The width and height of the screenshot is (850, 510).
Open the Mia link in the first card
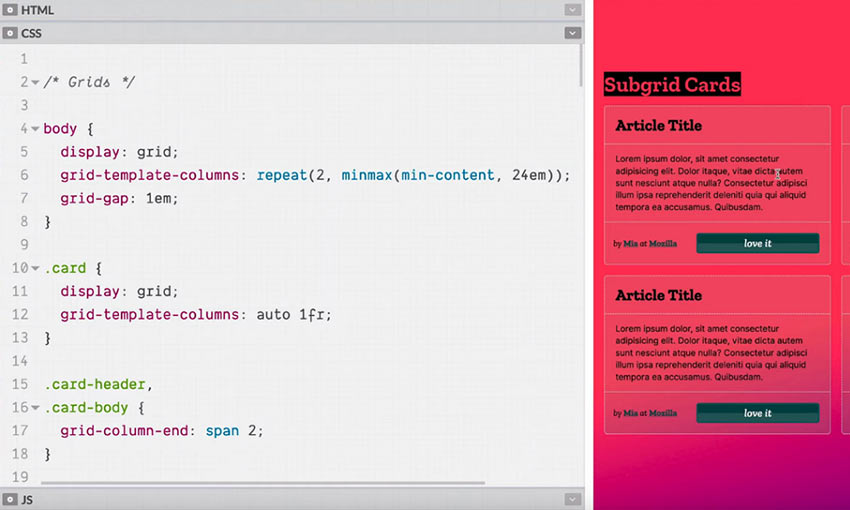click(x=630, y=244)
